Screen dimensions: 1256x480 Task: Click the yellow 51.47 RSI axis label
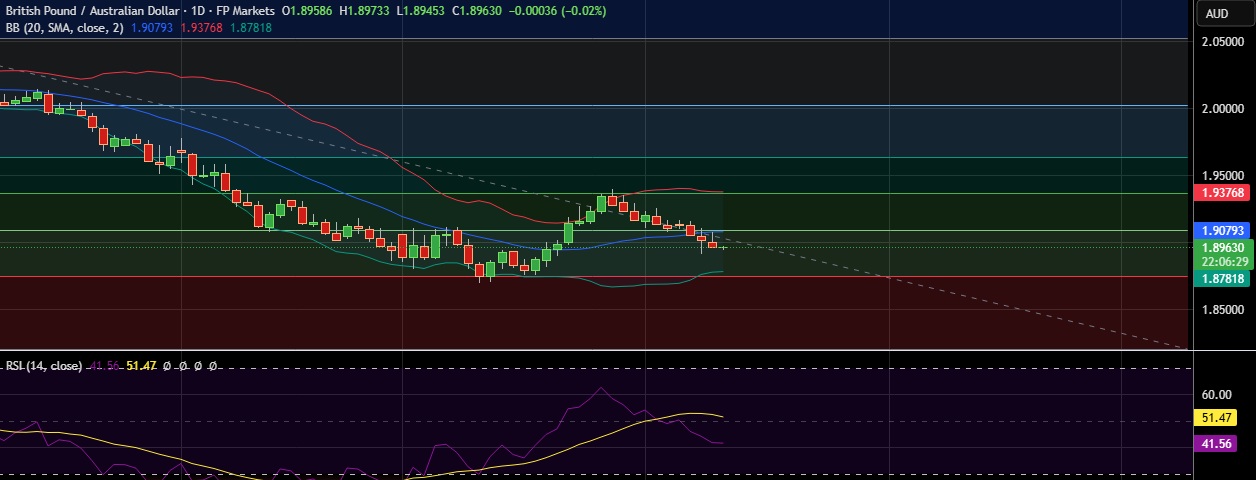1222,418
